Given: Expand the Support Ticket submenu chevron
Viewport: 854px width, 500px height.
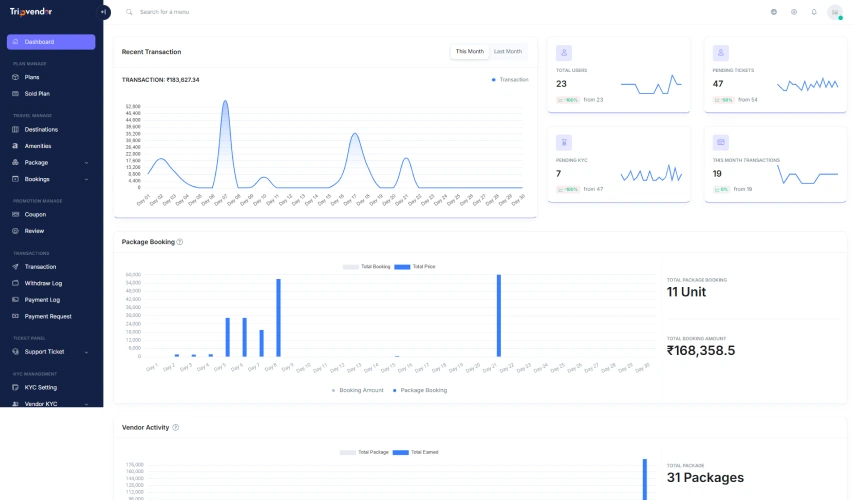Looking at the screenshot, I should 87,352.
